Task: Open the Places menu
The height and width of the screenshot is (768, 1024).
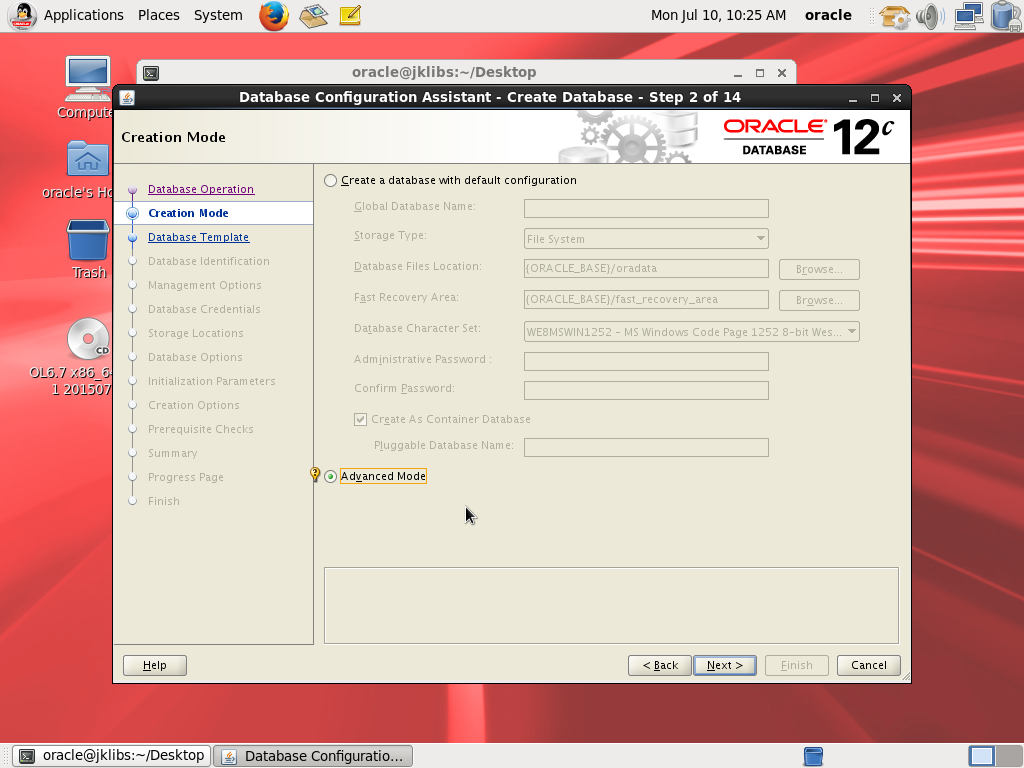Action: point(159,15)
